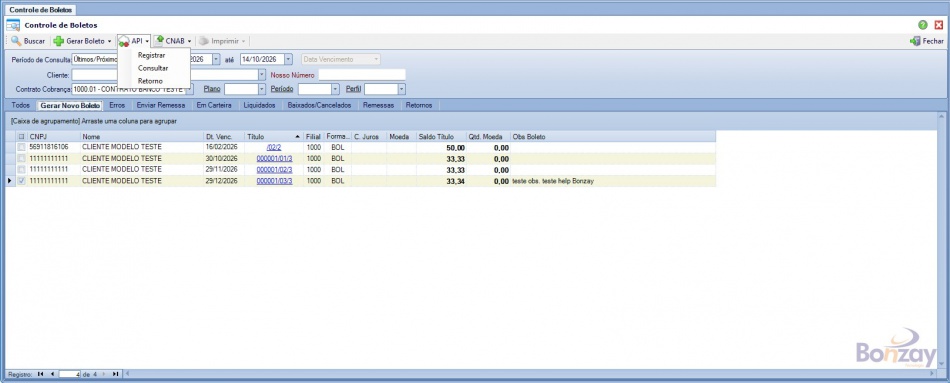Viewport: 950px width, 383px height.
Task: Click the vertical scrollbar up arrow
Action: [x=941, y=116]
